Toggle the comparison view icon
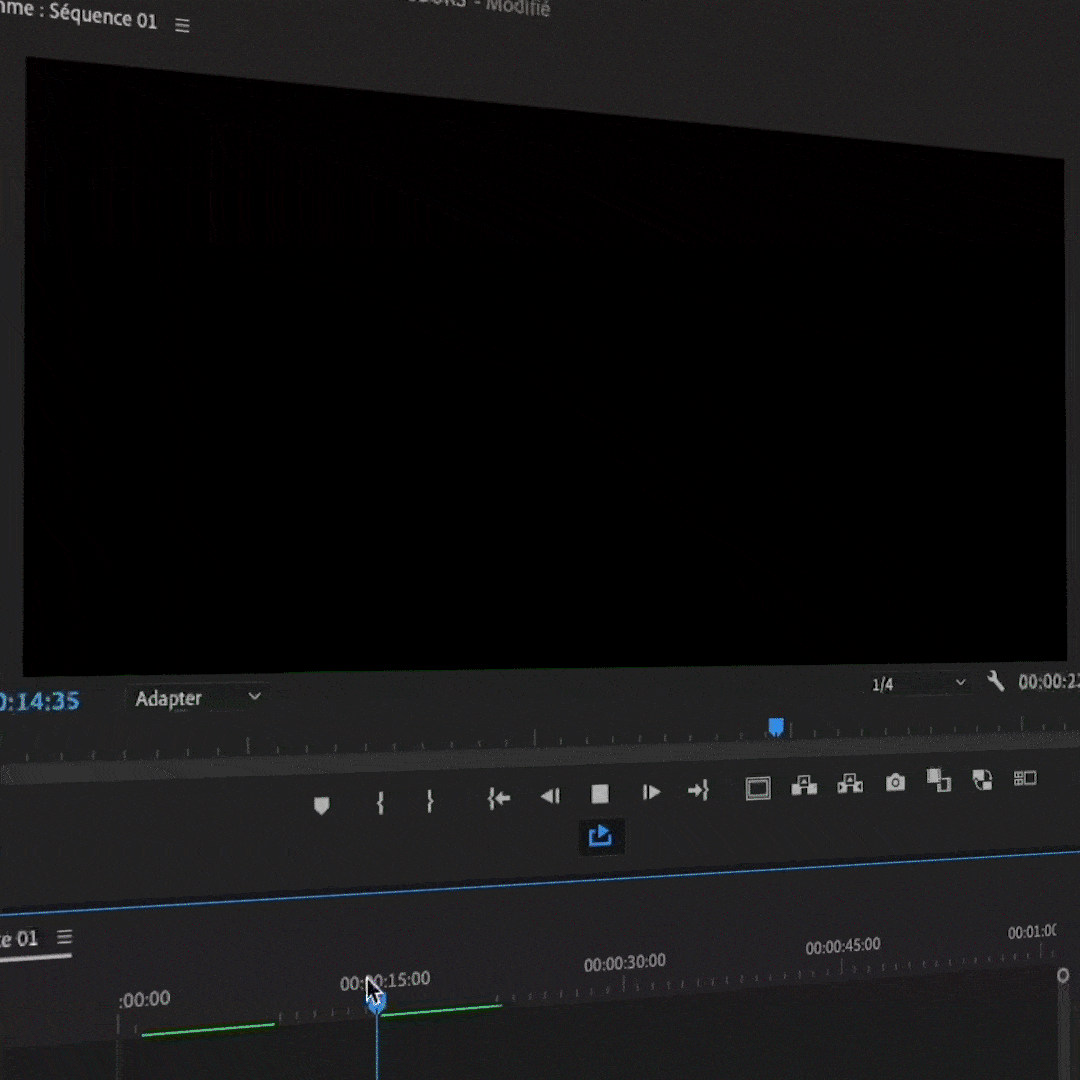The image size is (1080, 1080). [938, 780]
